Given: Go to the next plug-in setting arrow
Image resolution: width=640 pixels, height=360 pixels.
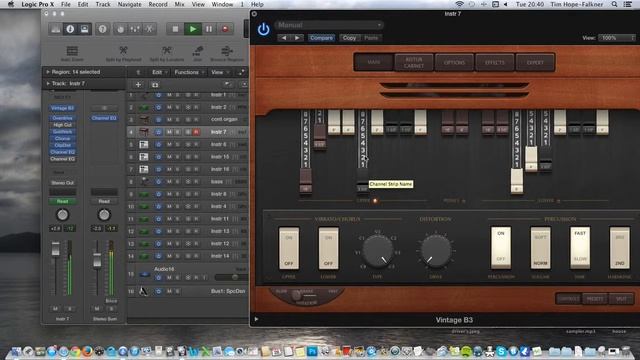Looking at the screenshot, I should pyautogui.click(x=297, y=38).
